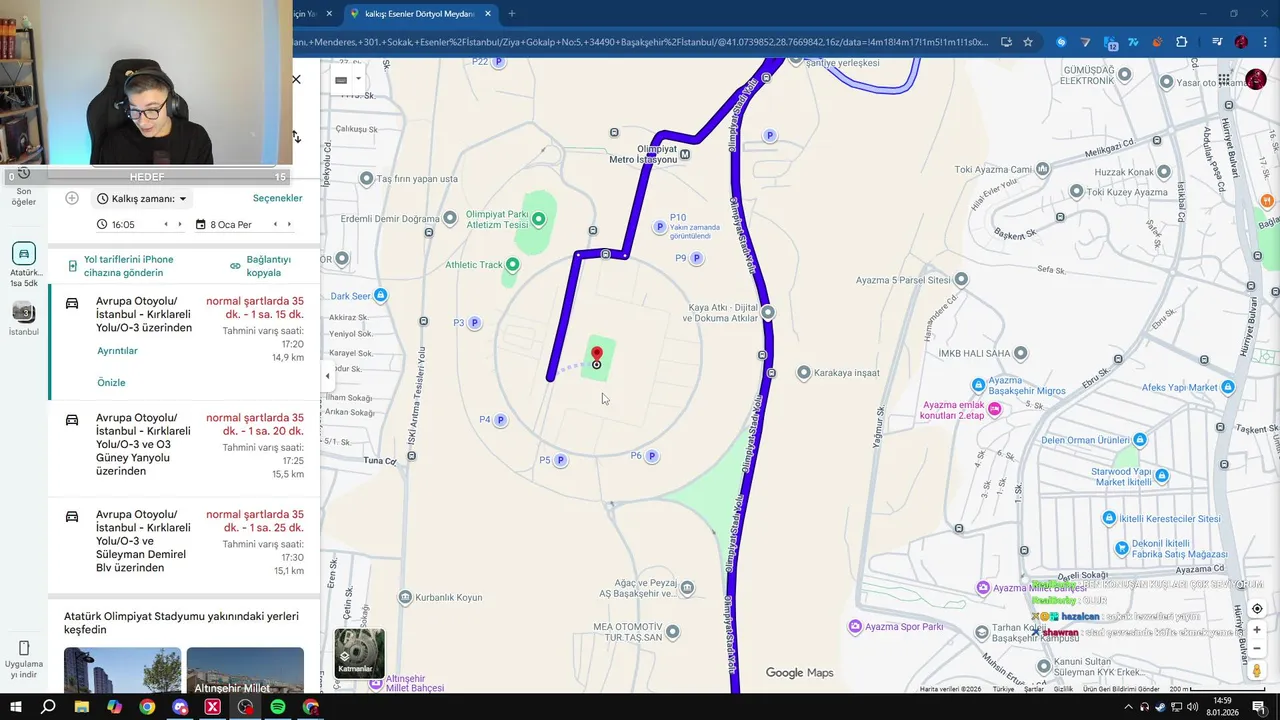Go to next day after 8 Oca
This screenshot has width=1280, height=720.
click(x=290, y=225)
